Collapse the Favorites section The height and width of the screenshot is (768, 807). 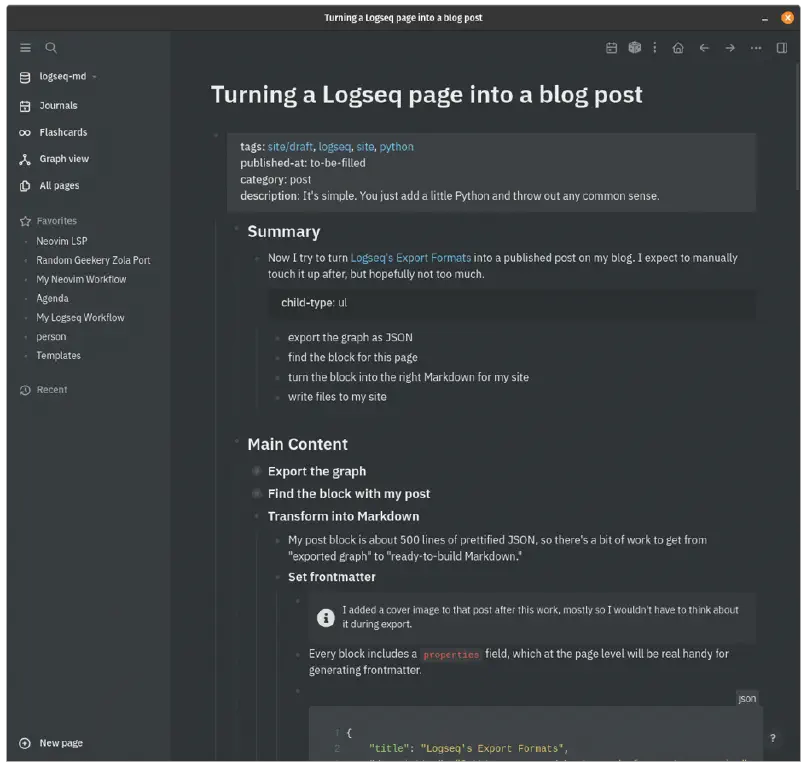[57, 221]
